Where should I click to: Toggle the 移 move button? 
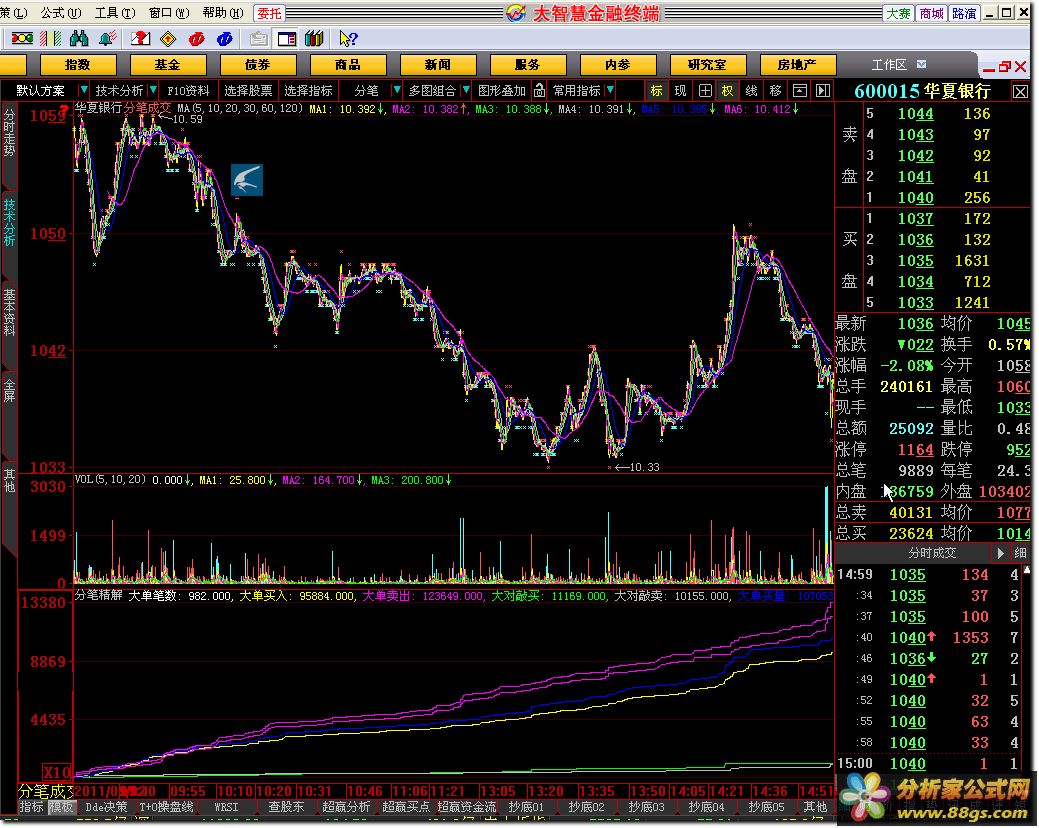click(x=775, y=91)
